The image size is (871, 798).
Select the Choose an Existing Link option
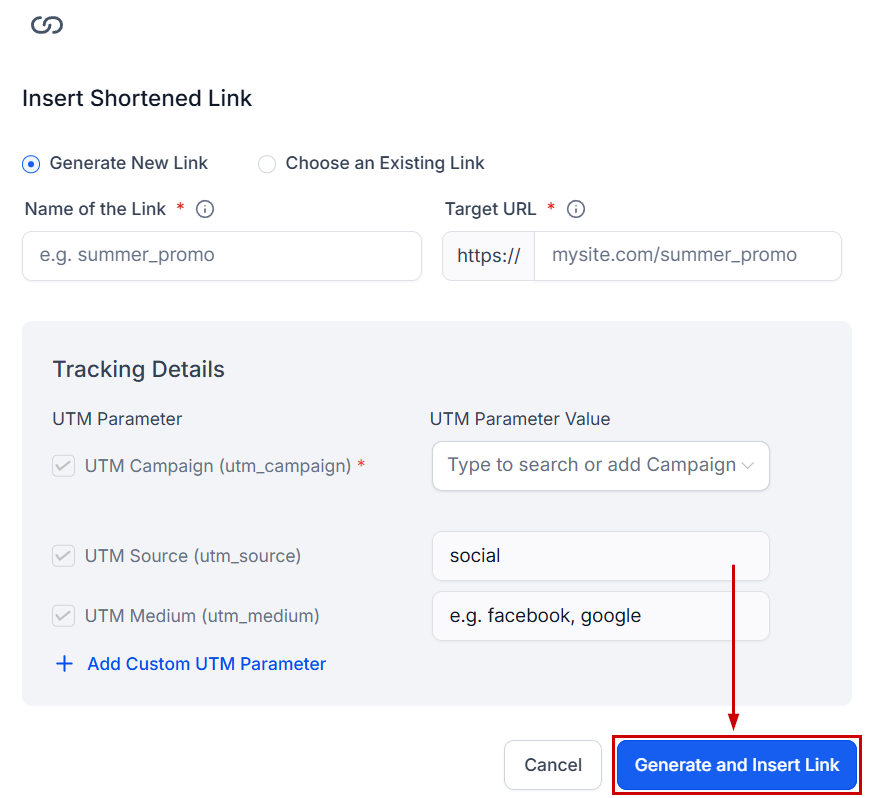click(267, 163)
